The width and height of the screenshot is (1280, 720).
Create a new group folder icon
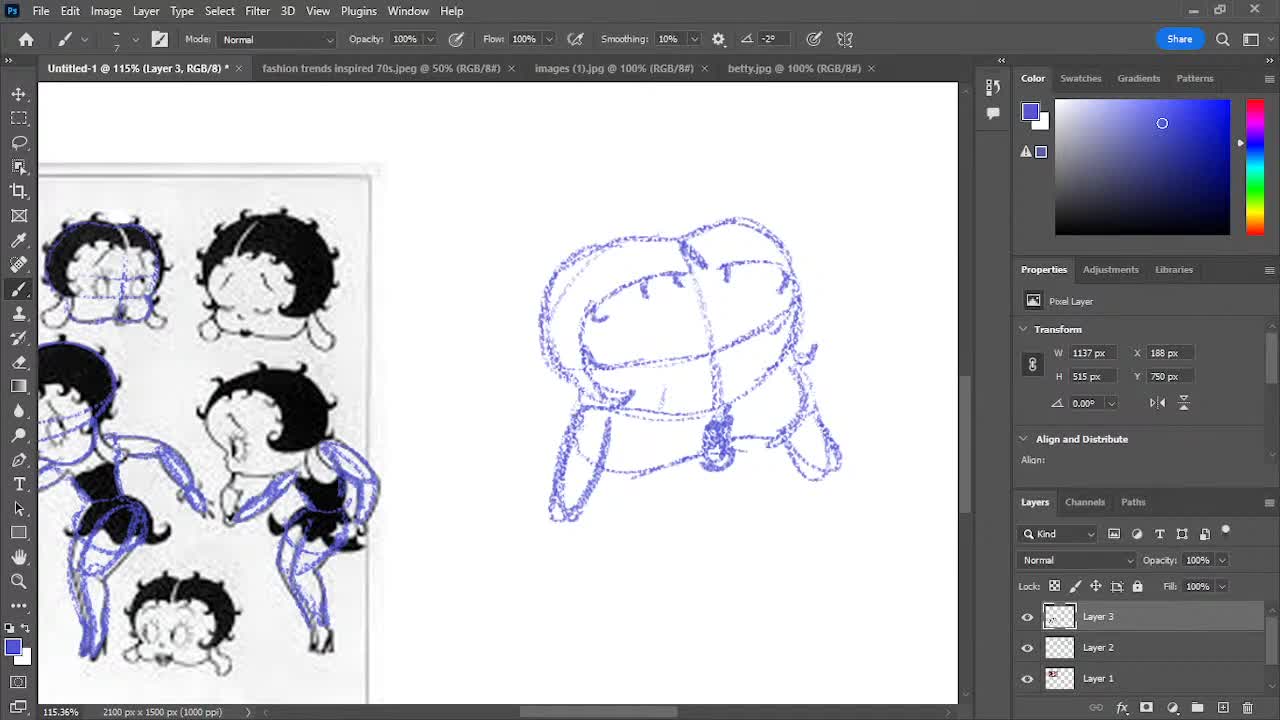coord(1197,708)
